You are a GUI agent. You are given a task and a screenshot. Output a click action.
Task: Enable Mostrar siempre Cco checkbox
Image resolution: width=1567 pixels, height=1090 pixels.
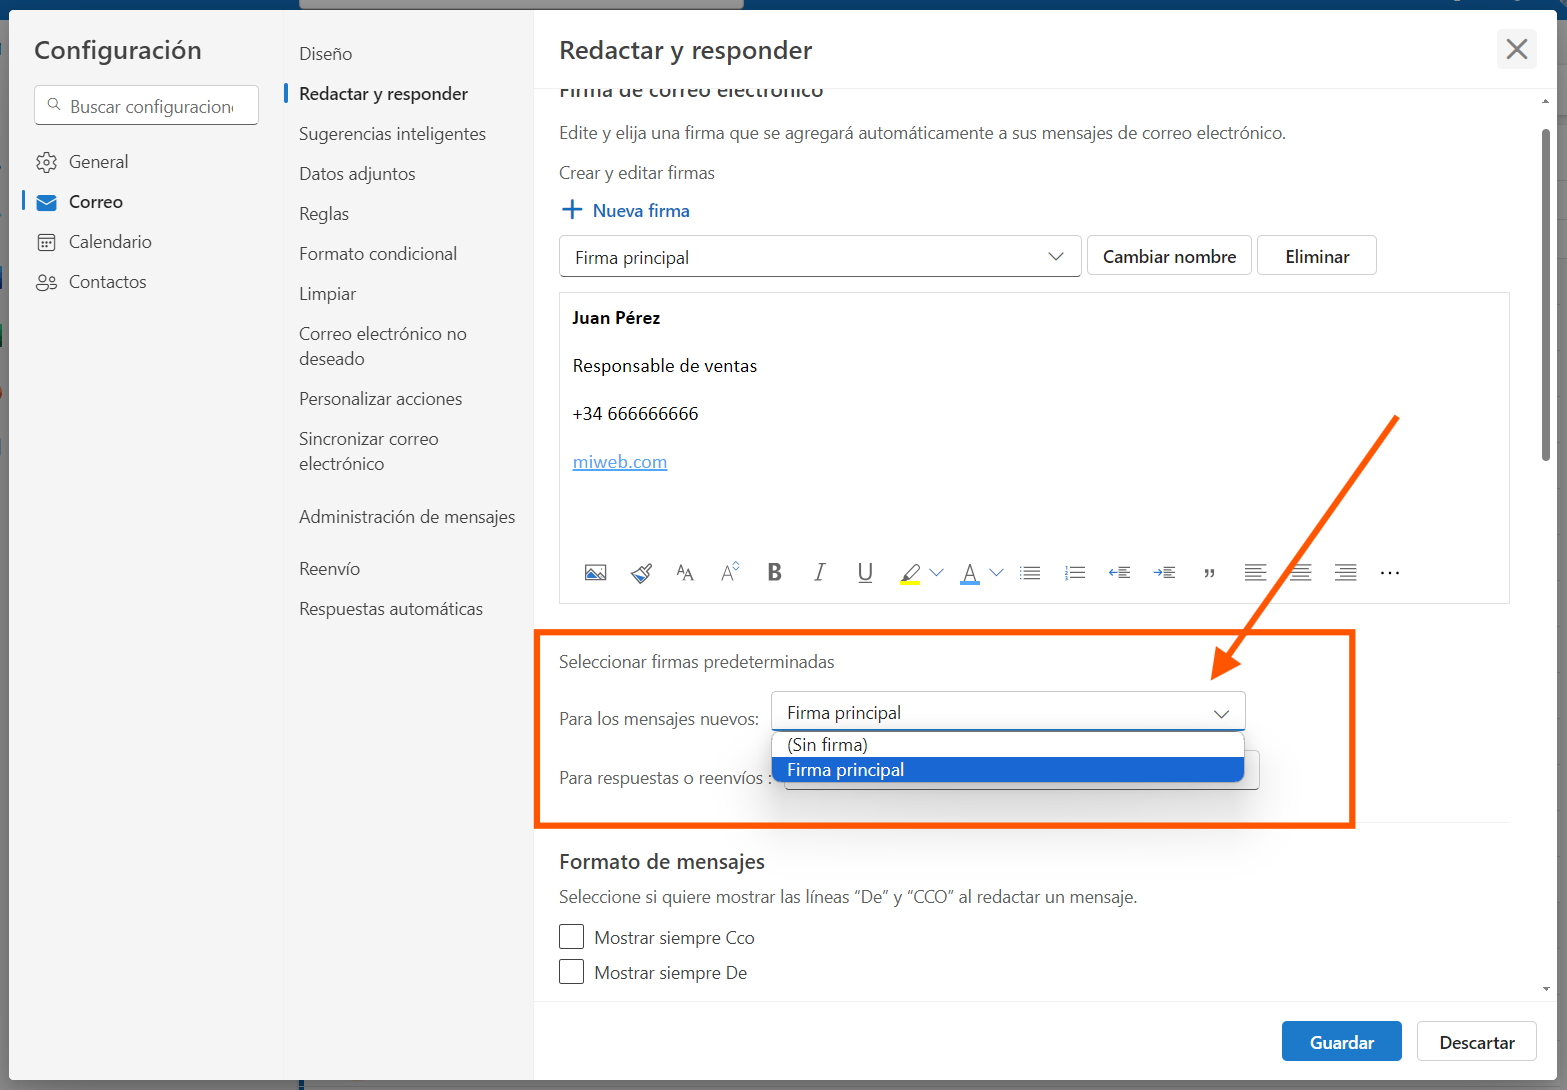(571, 937)
